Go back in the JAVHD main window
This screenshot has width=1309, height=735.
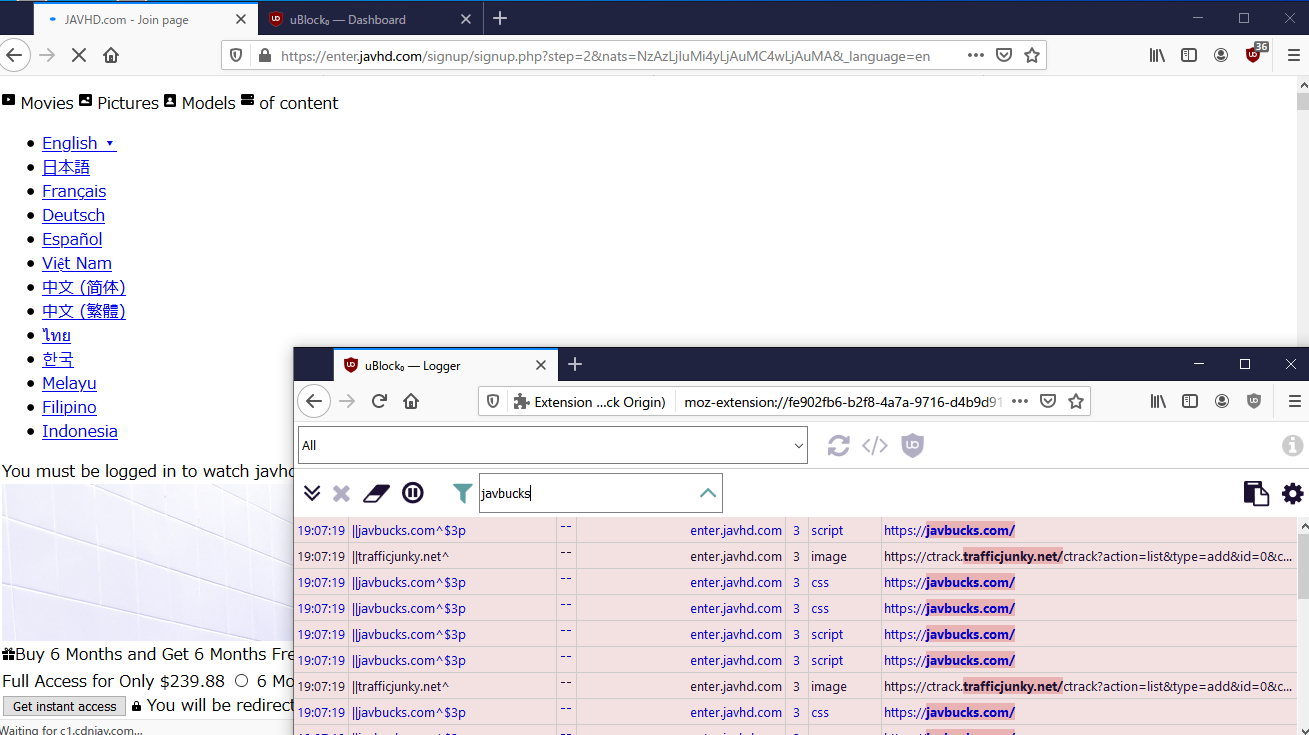14,56
